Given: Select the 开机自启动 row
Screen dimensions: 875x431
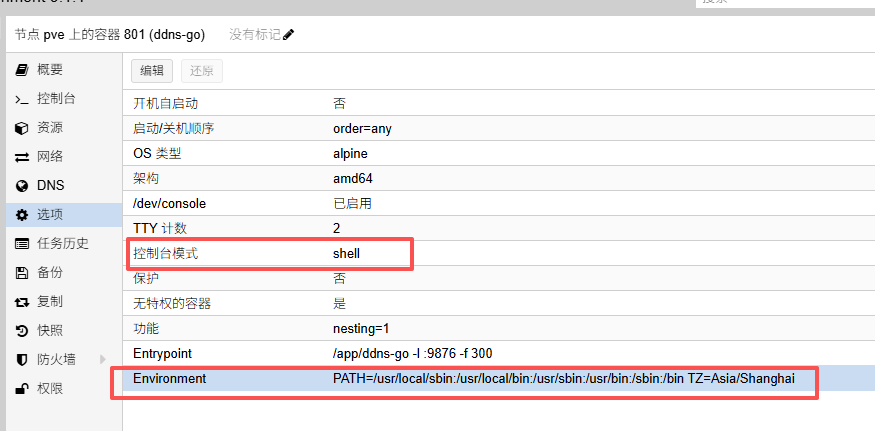Looking at the screenshot, I should click(x=499, y=103).
